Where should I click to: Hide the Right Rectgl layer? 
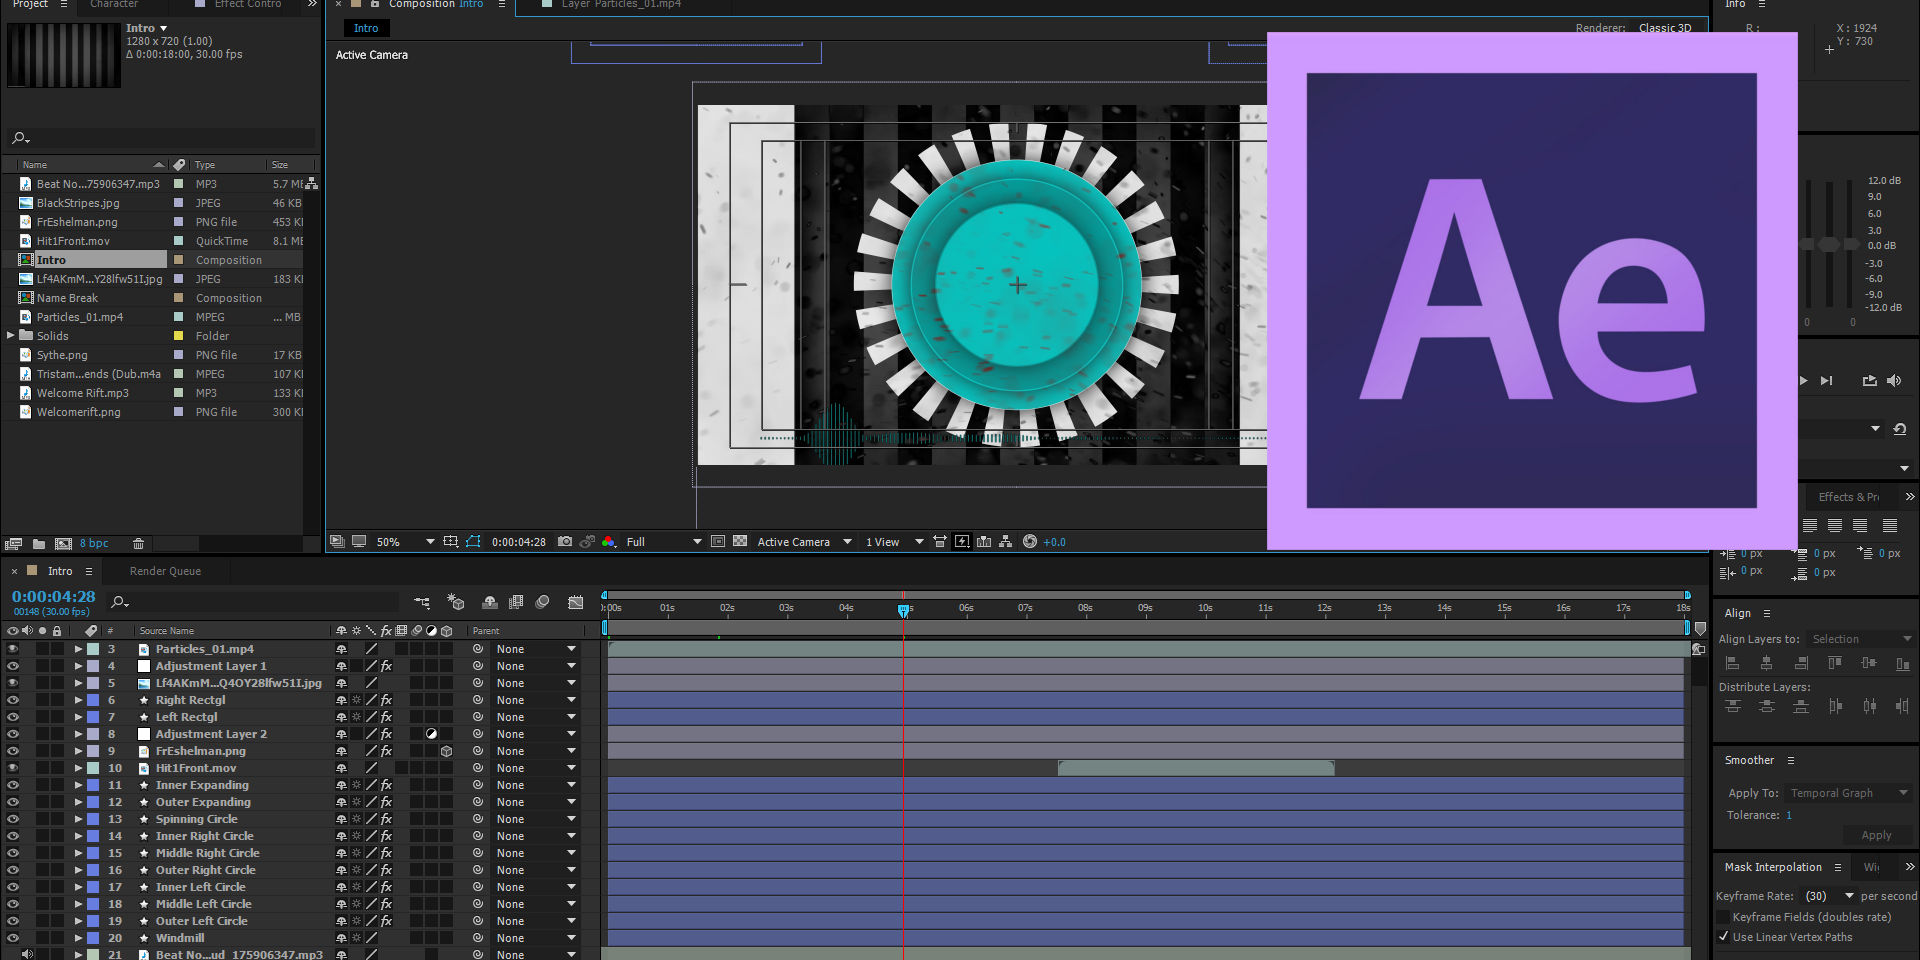tap(13, 700)
